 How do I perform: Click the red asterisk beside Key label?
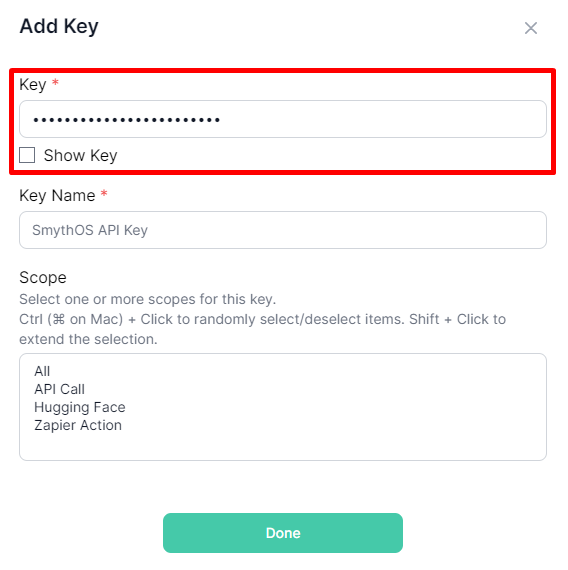pyautogui.click(x=55, y=82)
